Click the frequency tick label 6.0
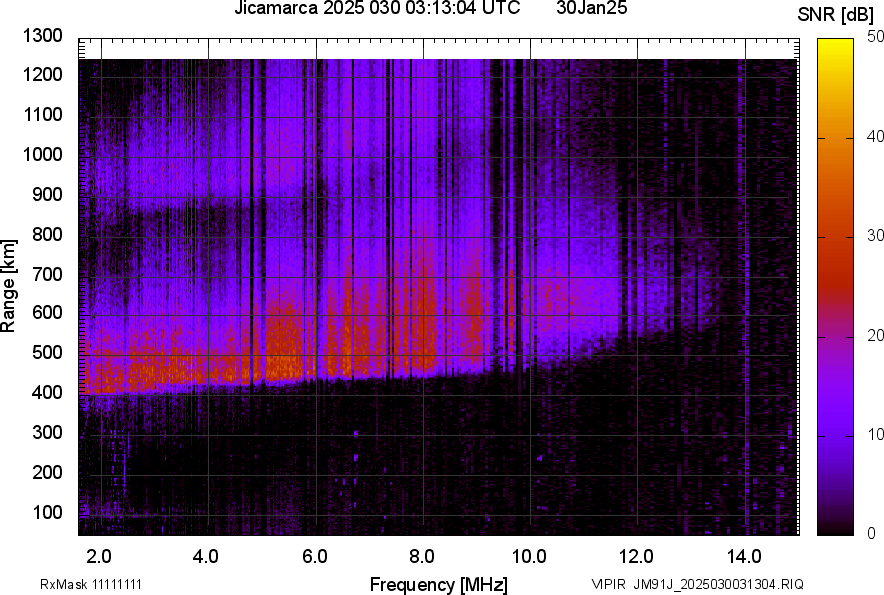 (x=315, y=557)
